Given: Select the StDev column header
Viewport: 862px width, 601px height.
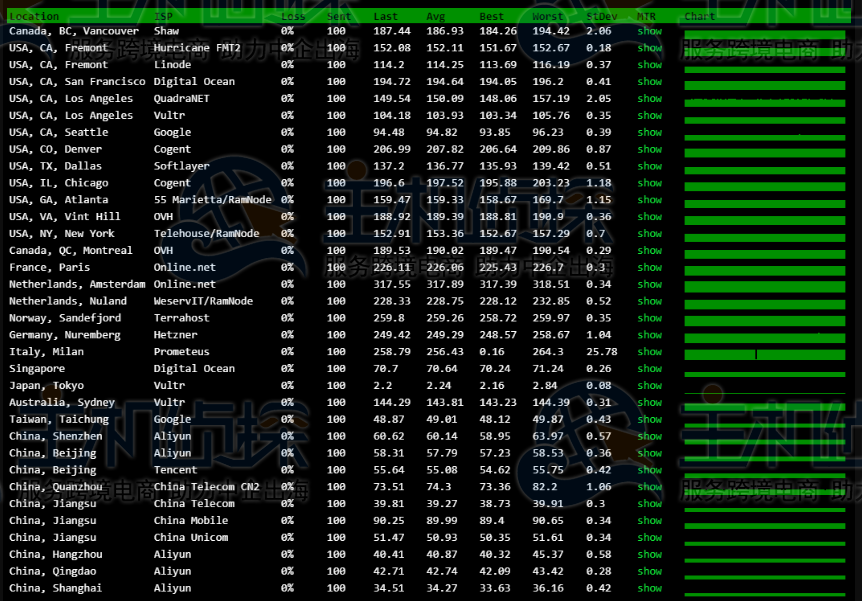Looking at the screenshot, I should pos(601,16).
